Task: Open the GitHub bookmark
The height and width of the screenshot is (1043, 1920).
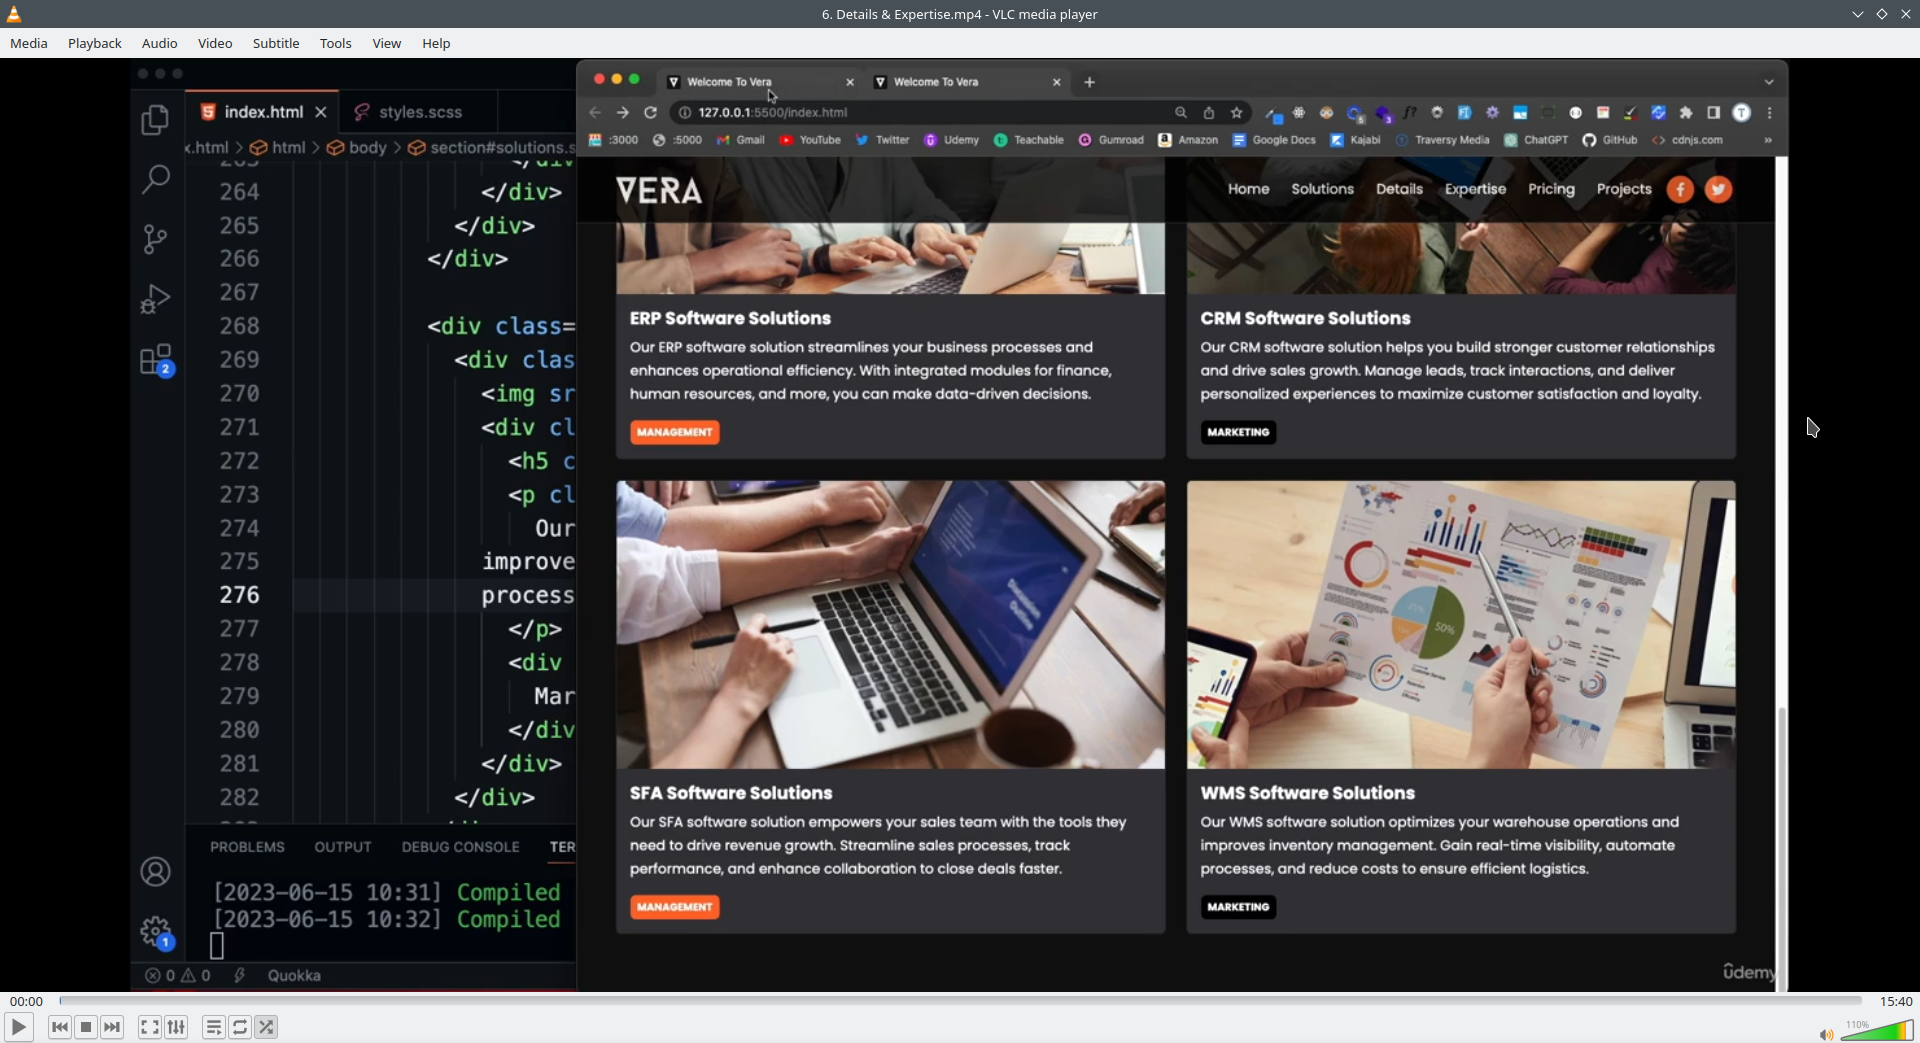Action: pos(1610,140)
